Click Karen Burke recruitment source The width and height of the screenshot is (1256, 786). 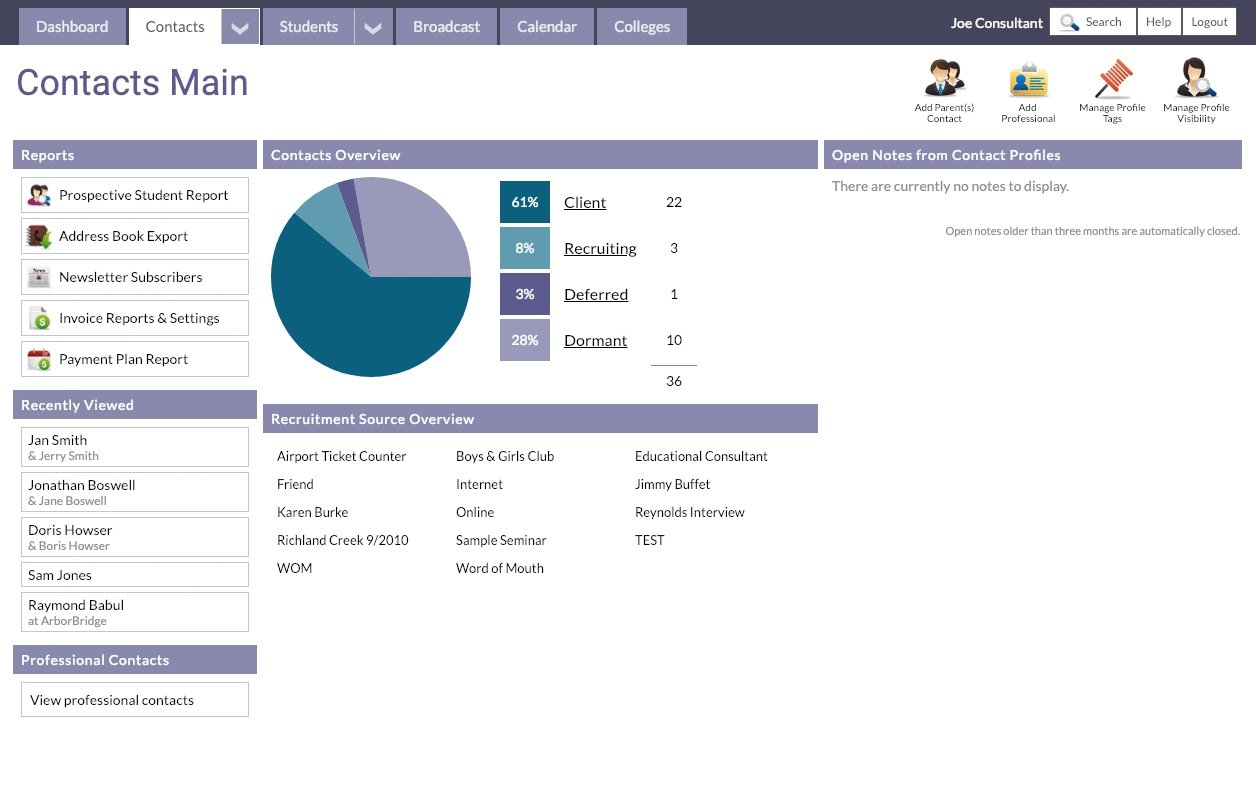pos(313,512)
